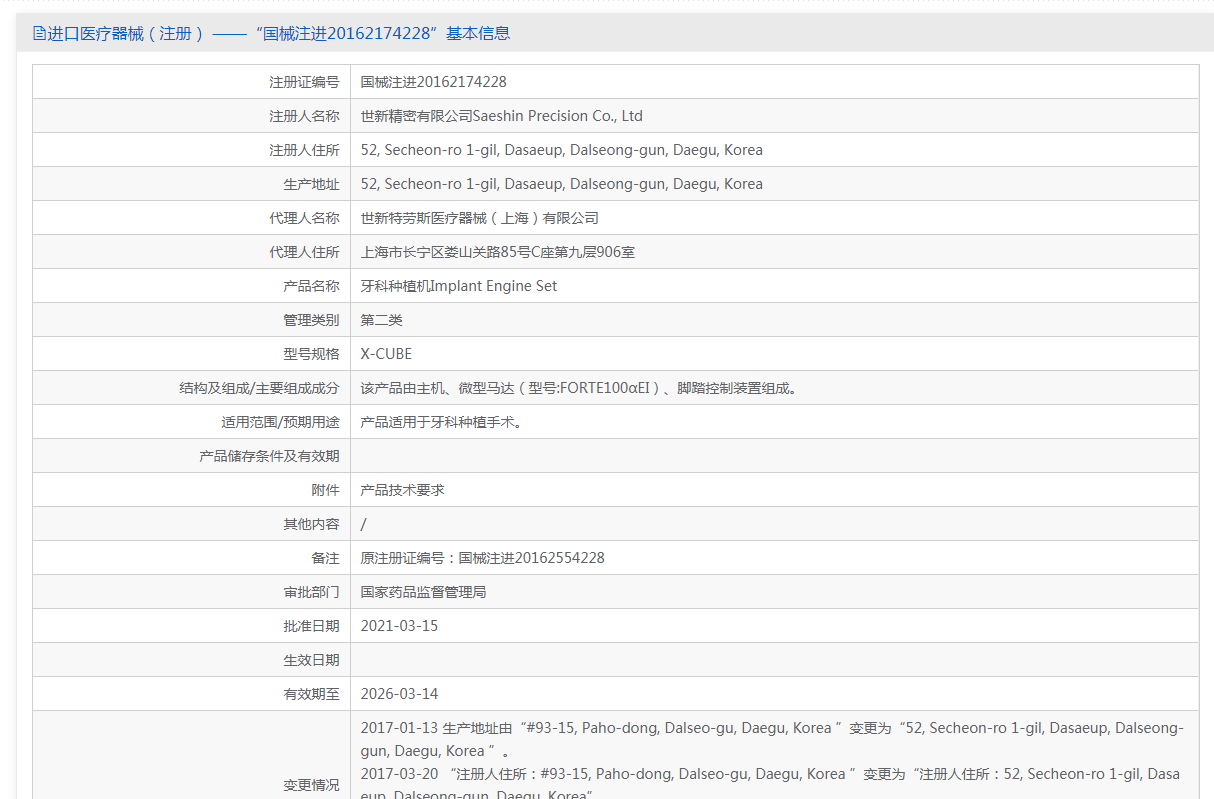Select 世新精密有限公司Saeshin Precision Co., Ltd value
Image resolution: width=1214 pixels, height=799 pixels.
tap(502, 116)
